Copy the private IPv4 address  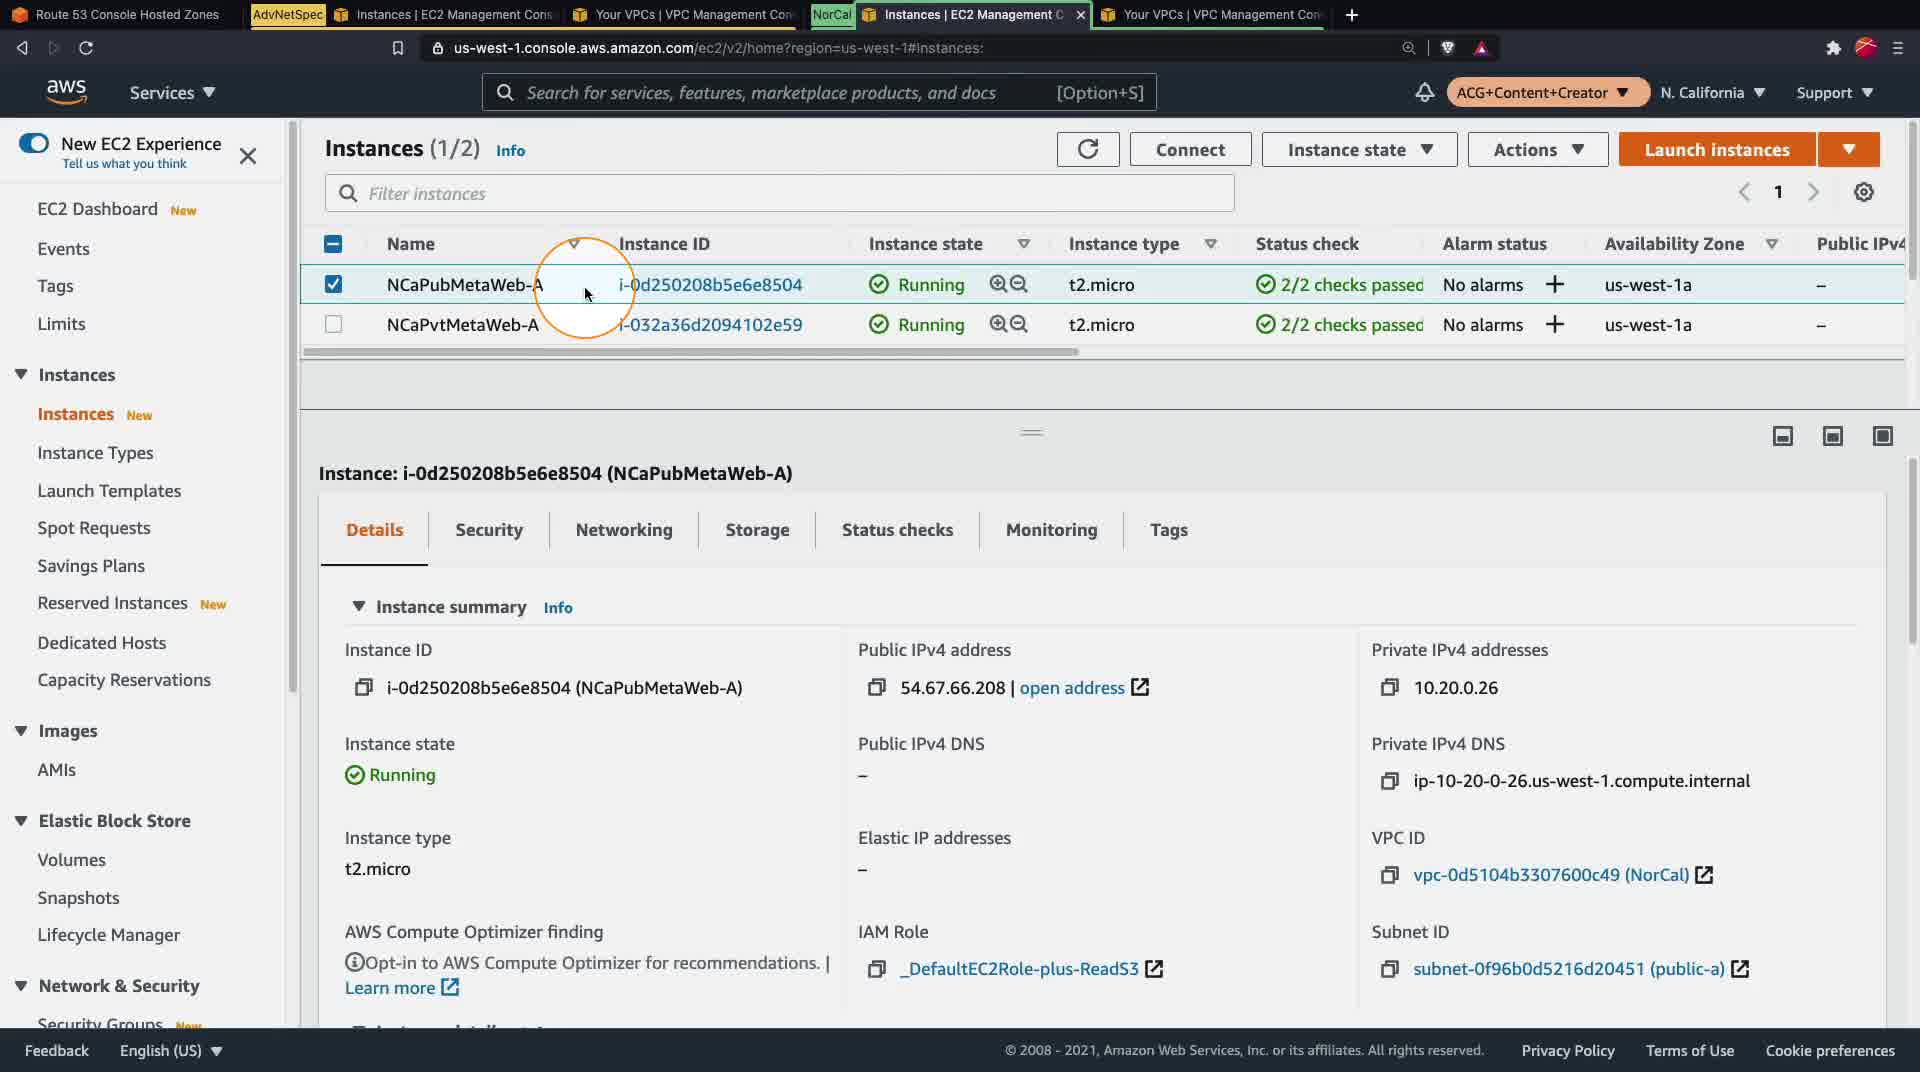pos(1390,687)
